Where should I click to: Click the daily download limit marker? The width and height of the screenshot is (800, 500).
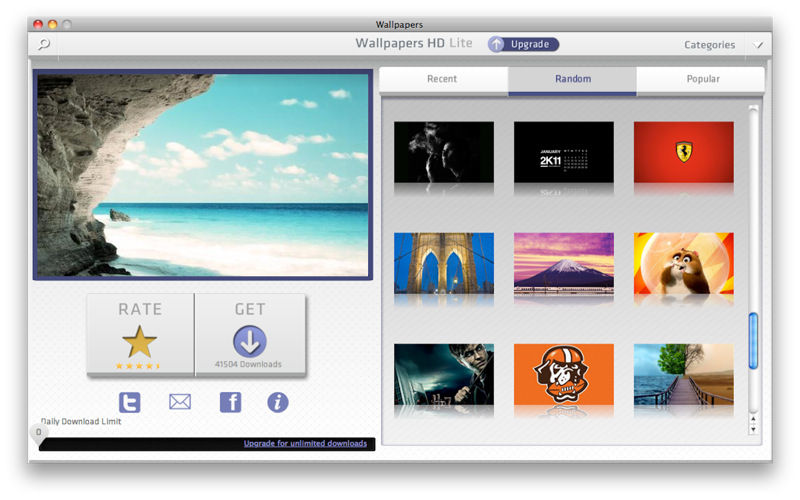click(38, 433)
